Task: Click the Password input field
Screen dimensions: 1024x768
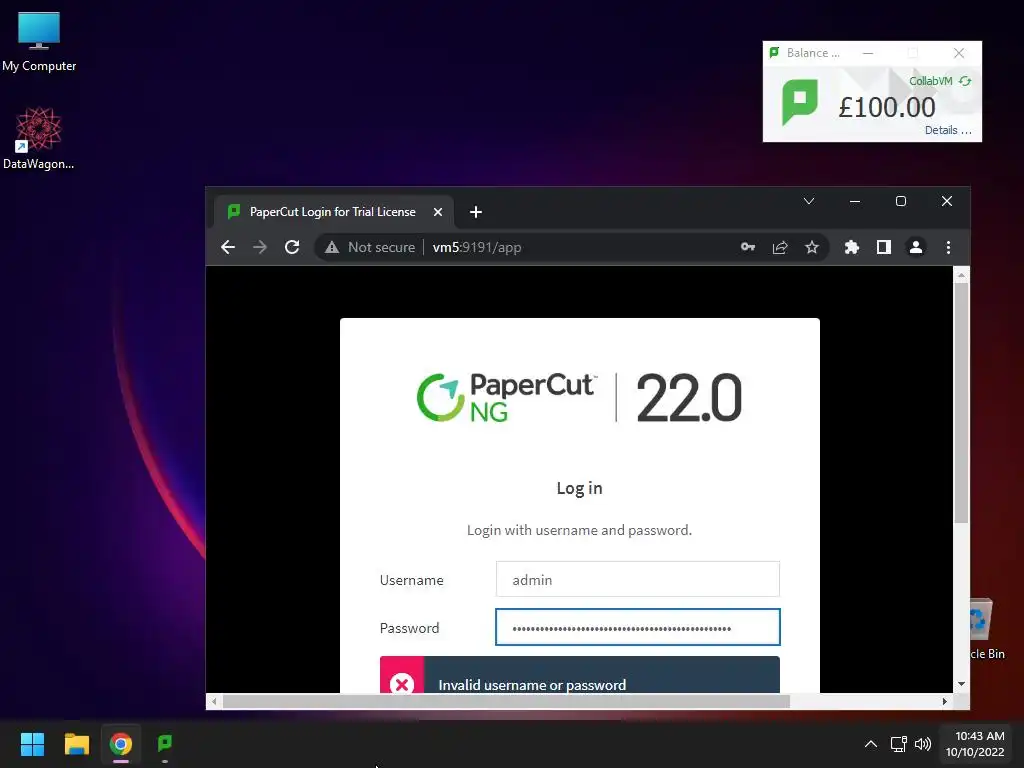Action: tap(637, 627)
